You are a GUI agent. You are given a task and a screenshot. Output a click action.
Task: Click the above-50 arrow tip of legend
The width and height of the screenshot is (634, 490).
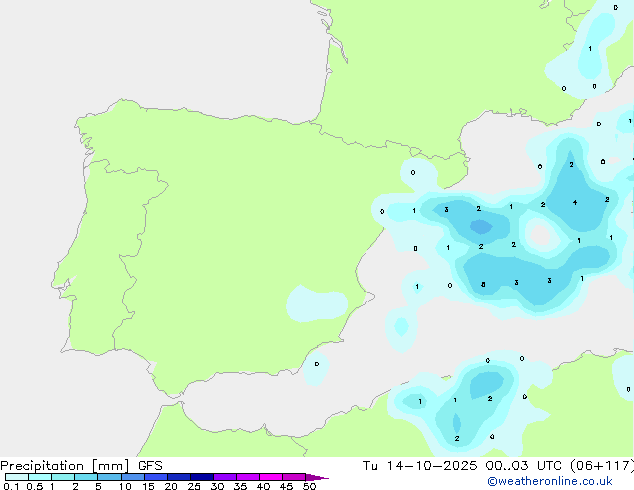(317, 477)
